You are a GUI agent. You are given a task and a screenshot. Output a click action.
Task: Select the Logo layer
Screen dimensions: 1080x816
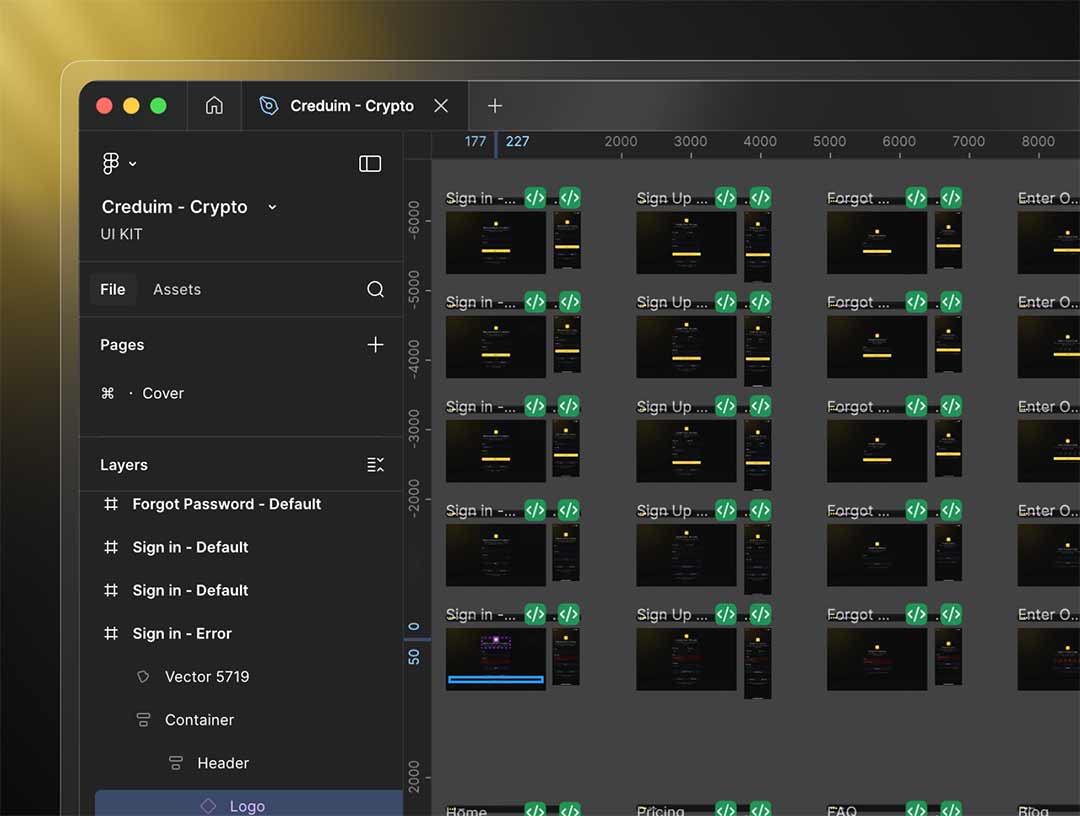(247, 806)
